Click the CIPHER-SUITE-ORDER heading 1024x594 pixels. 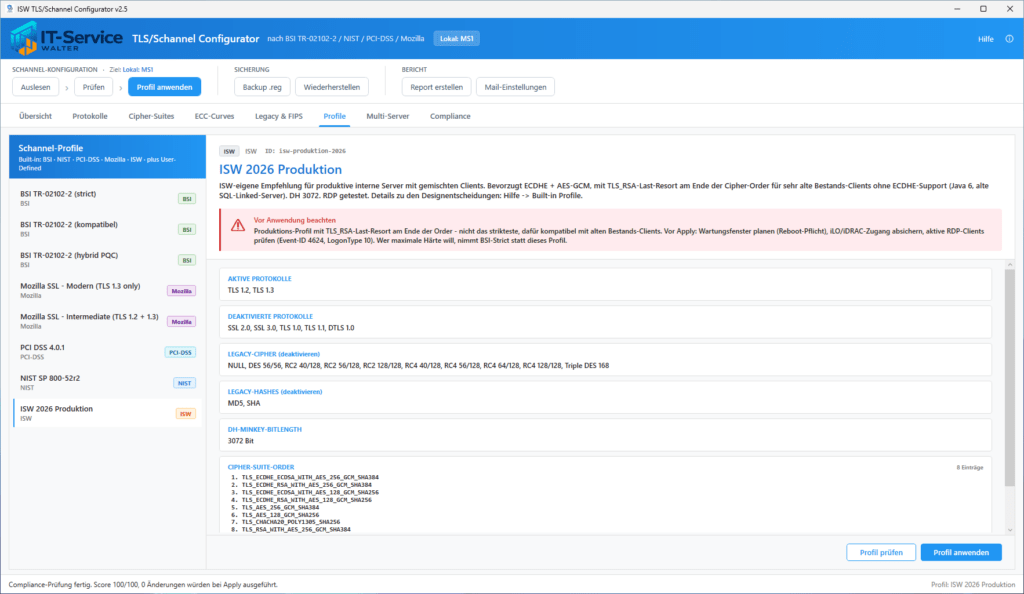pos(261,467)
